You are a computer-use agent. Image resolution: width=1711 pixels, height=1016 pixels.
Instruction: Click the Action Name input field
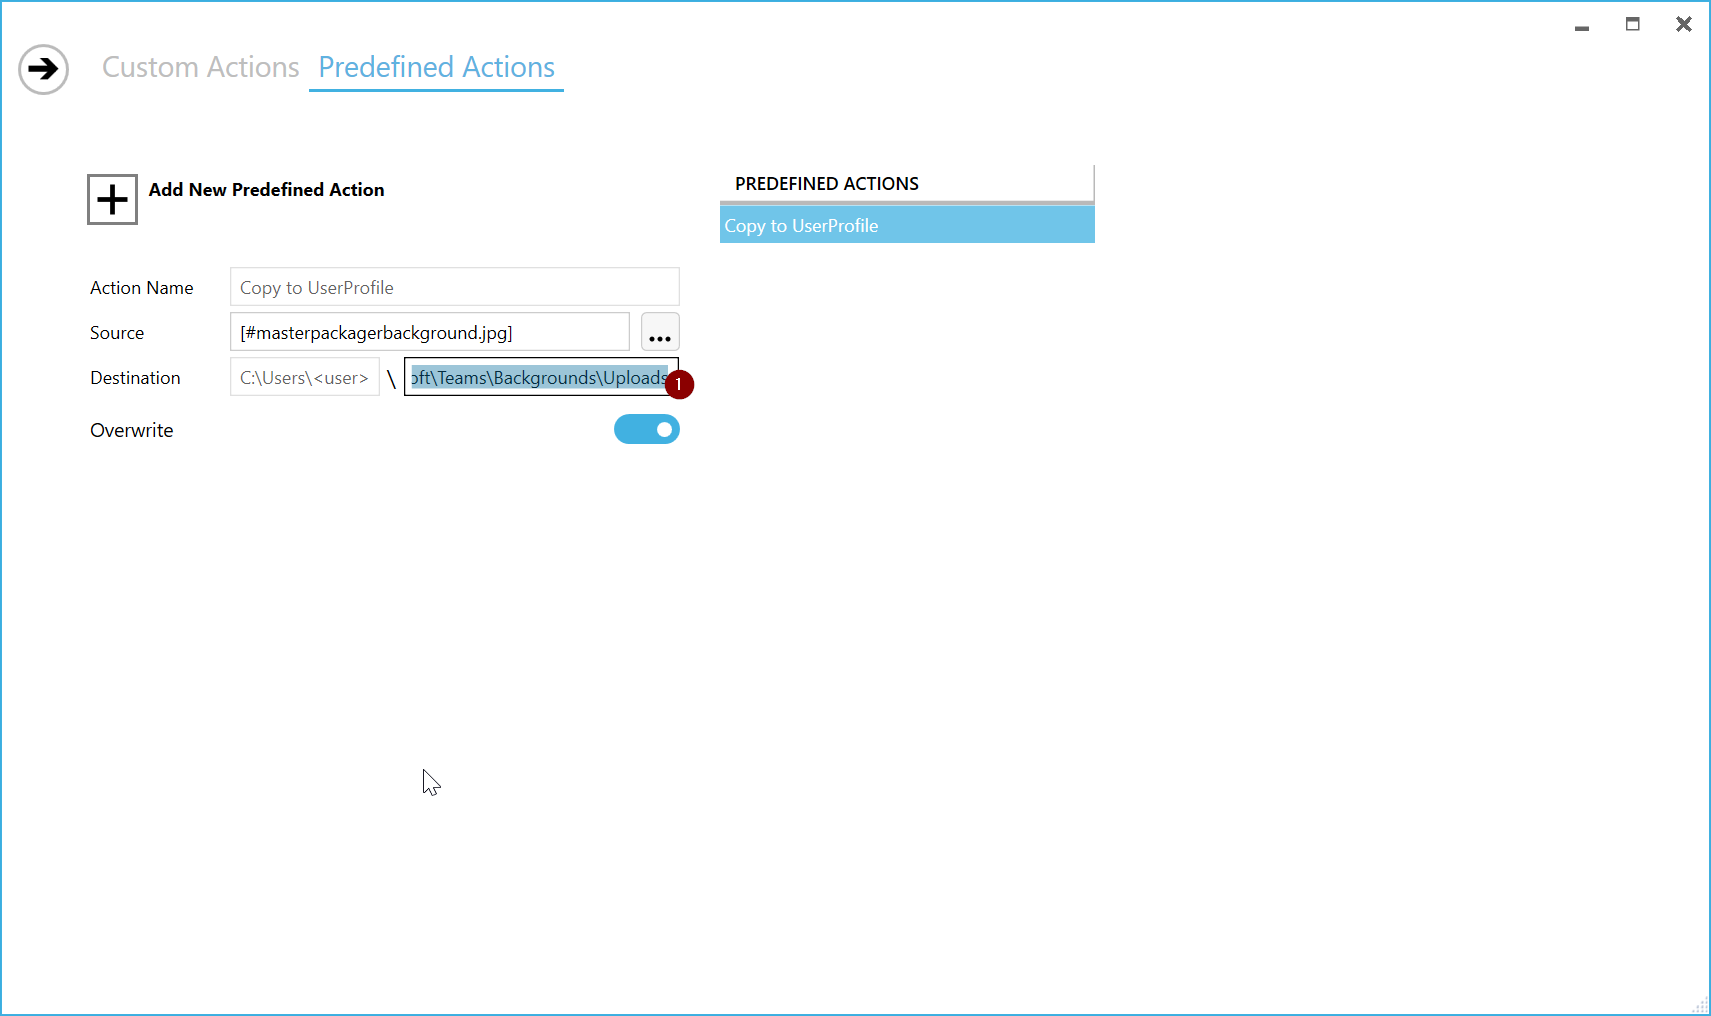[455, 287]
